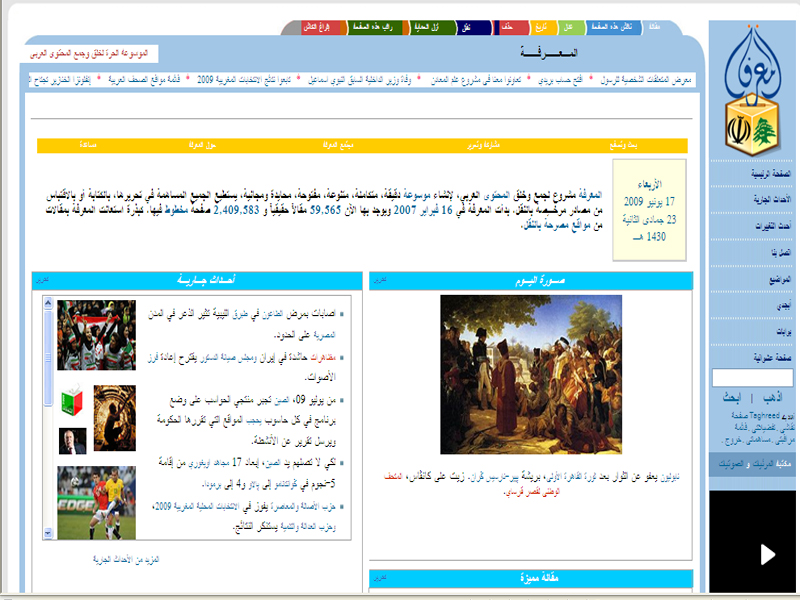Open the dark tunnel photo thumbnail
Image resolution: width=800 pixels, height=600 pixels.
coord(115,418)
